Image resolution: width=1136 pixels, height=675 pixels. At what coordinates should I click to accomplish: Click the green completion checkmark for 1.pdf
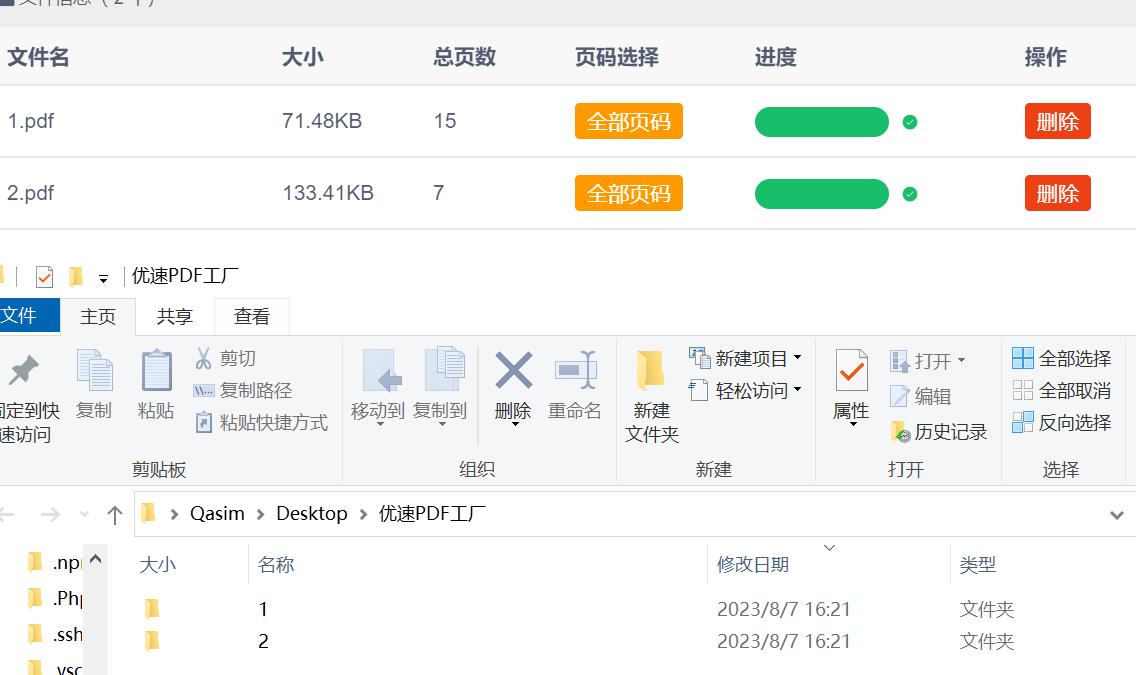click(x=911, y=122)
